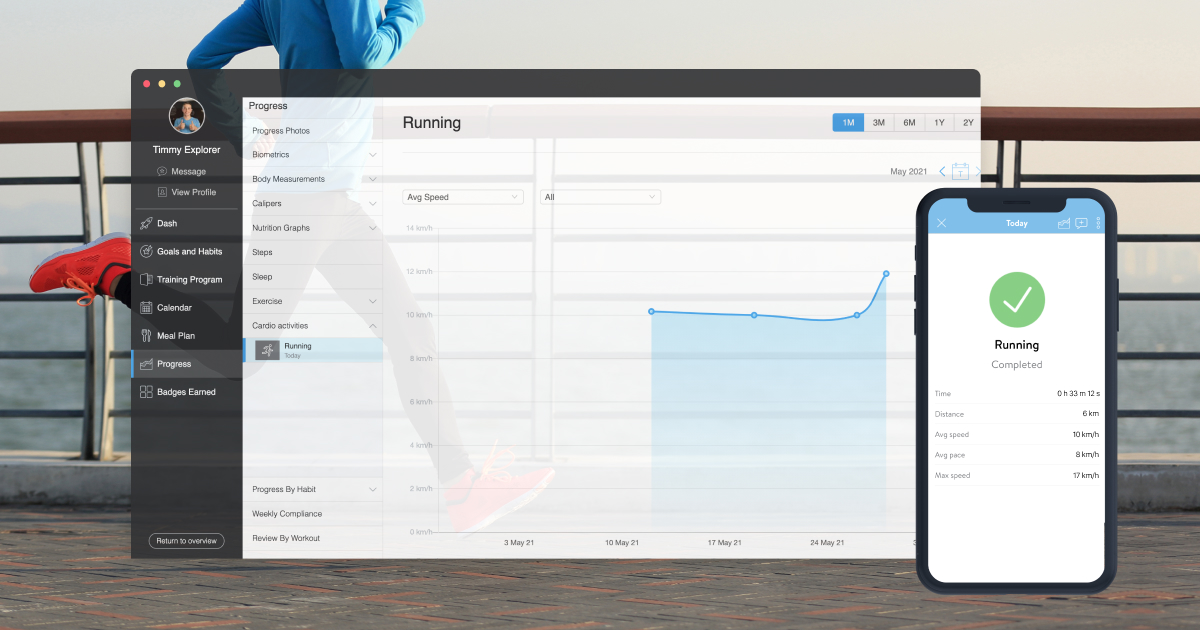Click the Return to overview button
The image size is (1200, 630).
(x=187, y=541)
